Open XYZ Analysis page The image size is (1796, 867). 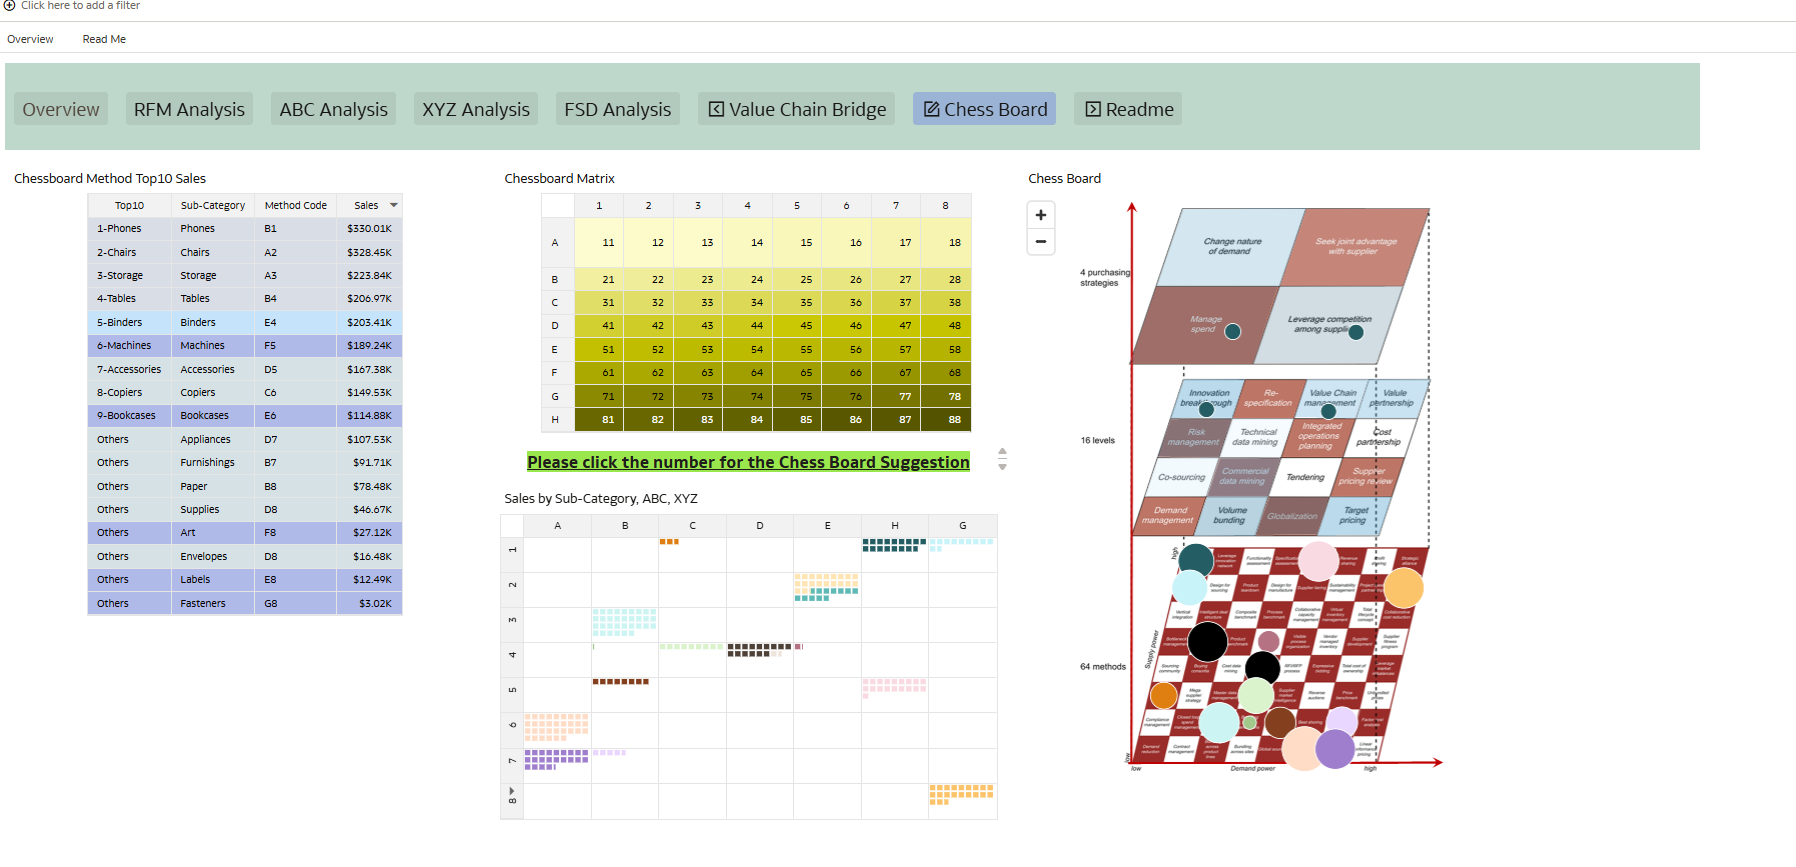click(x=476, y=109)
